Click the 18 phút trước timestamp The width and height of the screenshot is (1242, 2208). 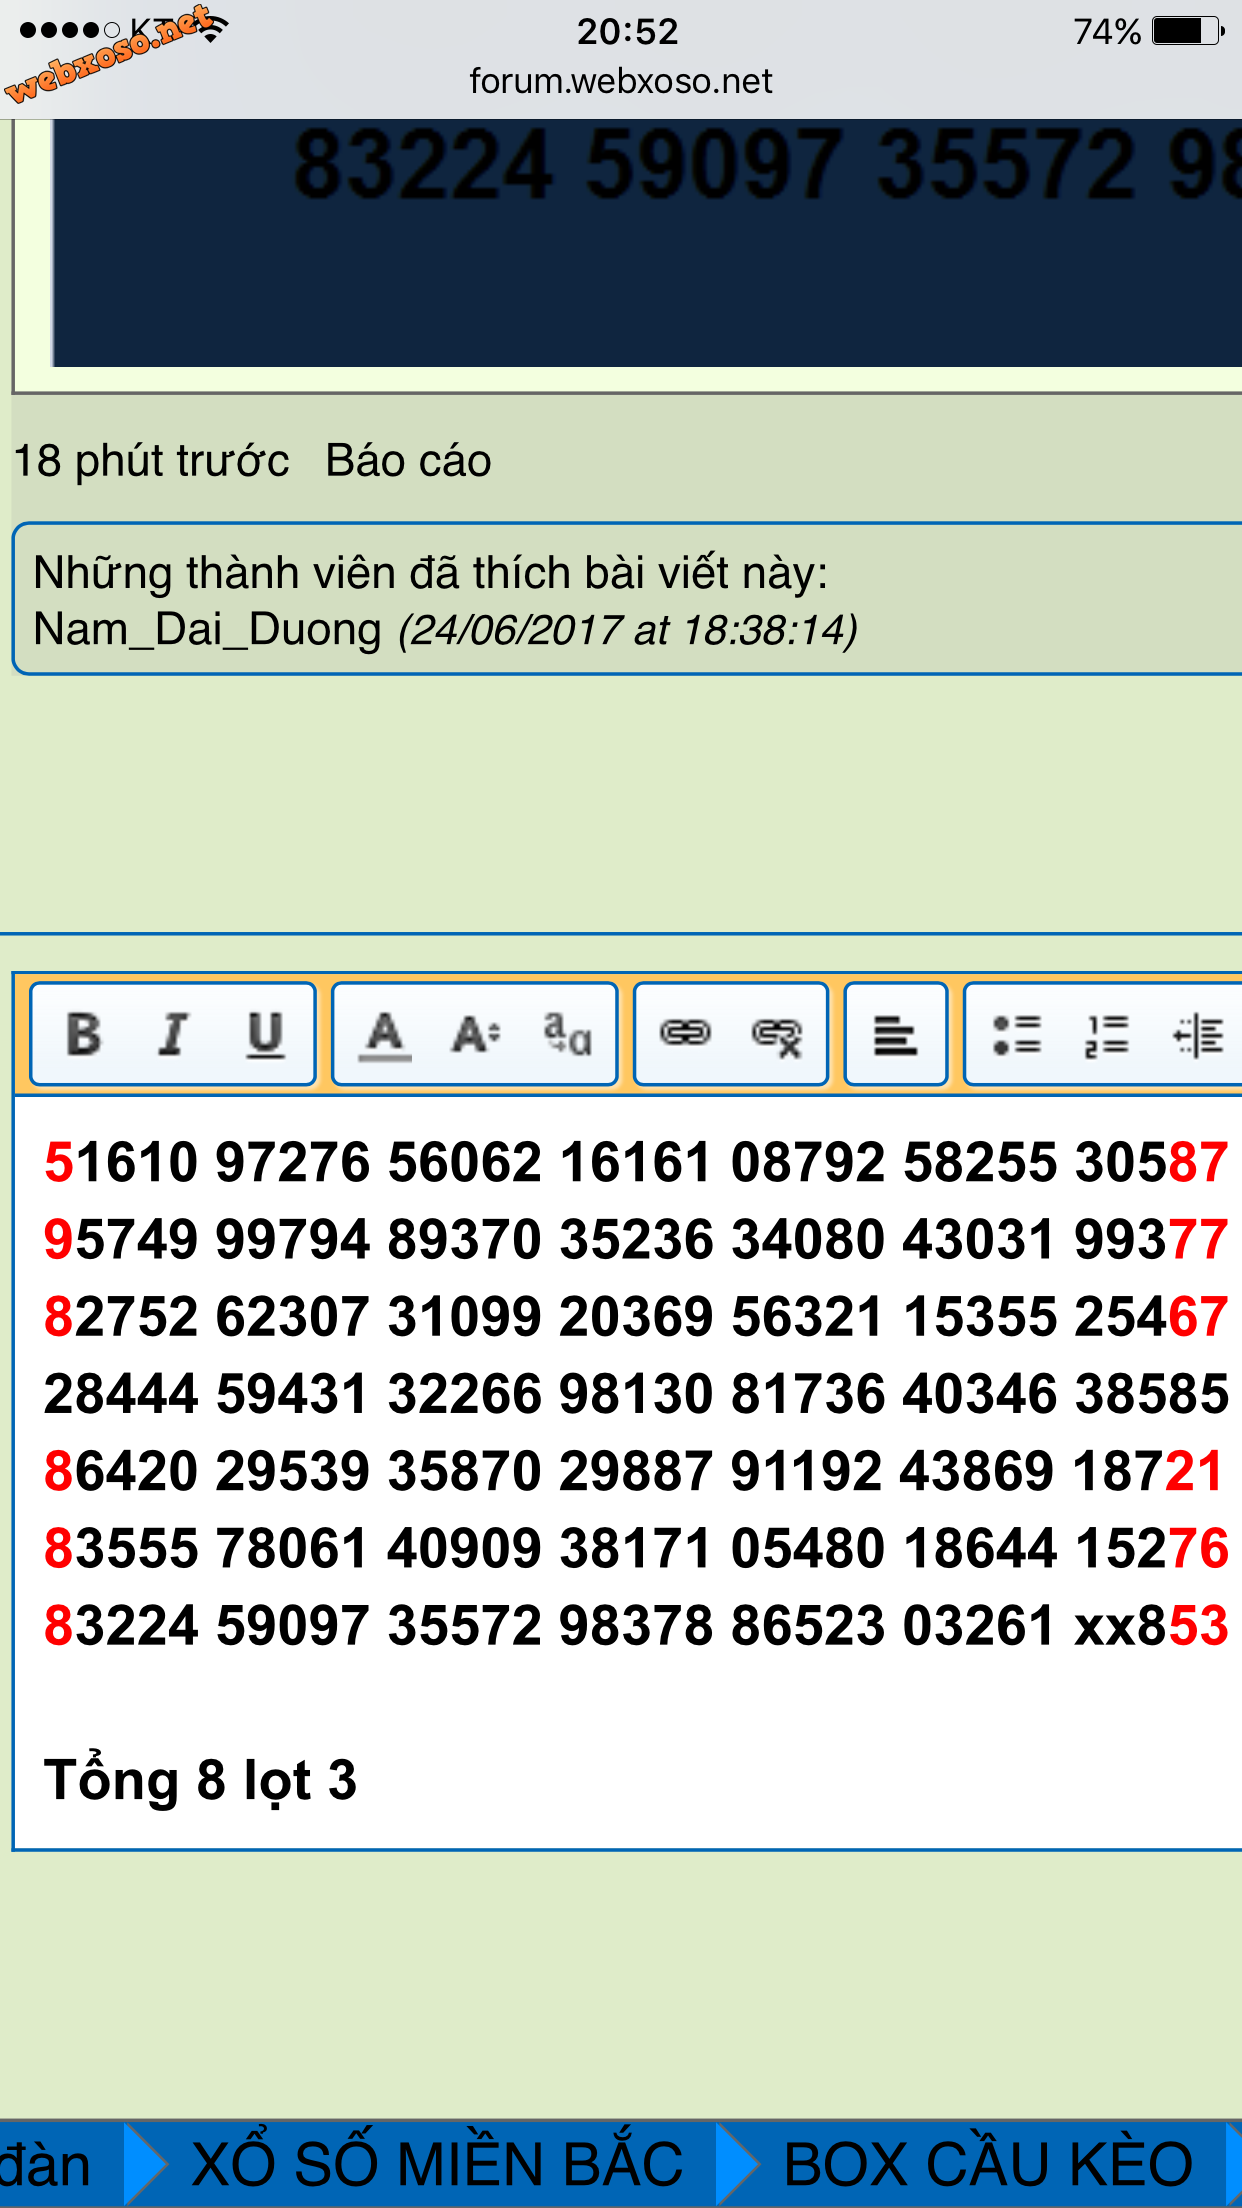click(152, 461)
